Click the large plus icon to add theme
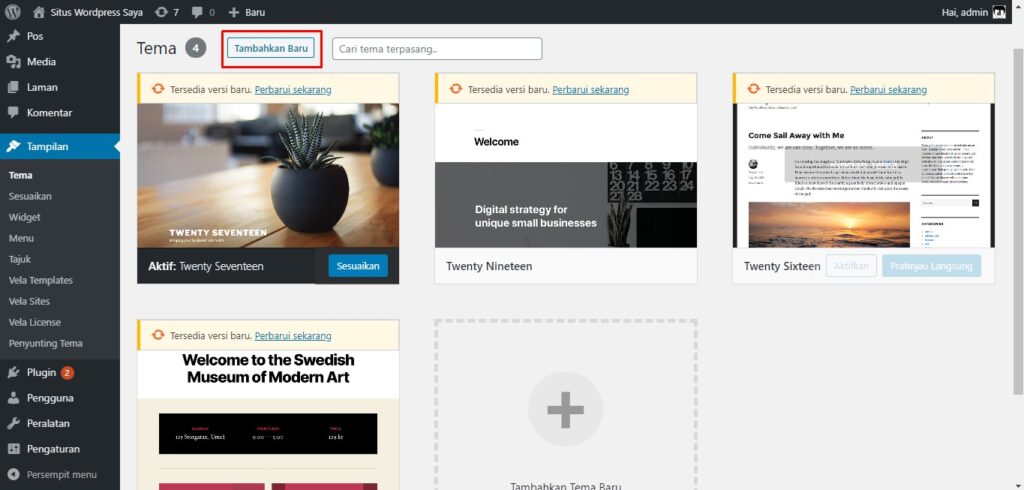Image resolution: width=1024 pixels, height=490 pixels. point(566,410)
